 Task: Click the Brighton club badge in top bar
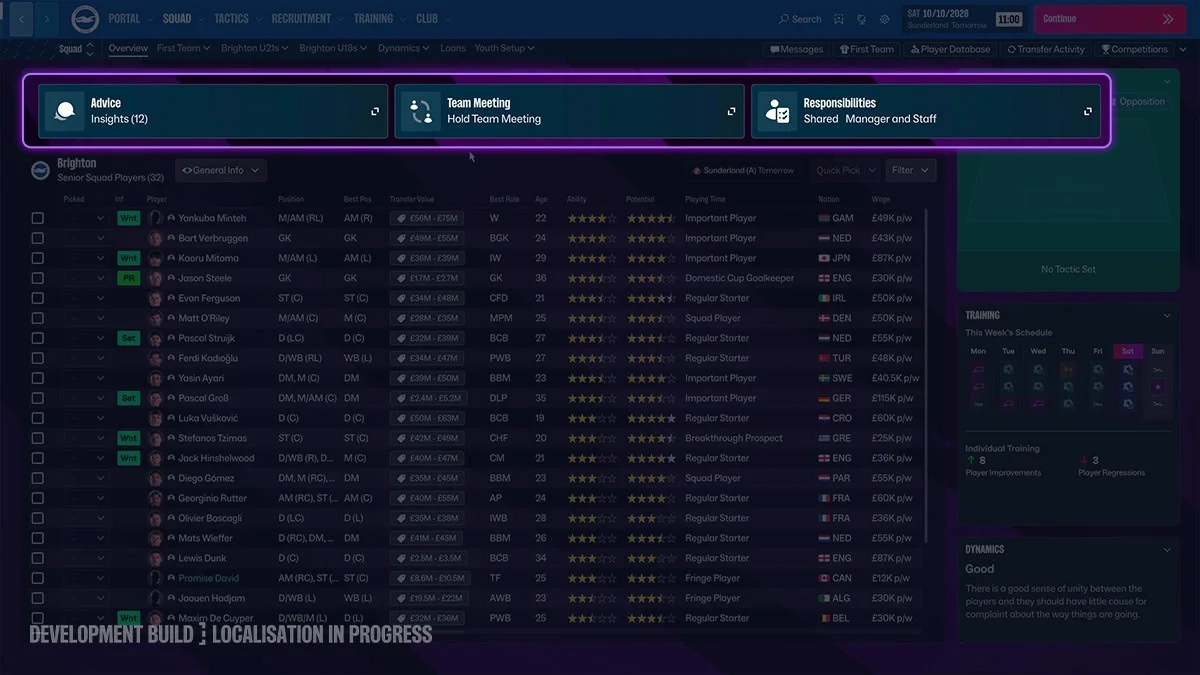pos(85,19)
